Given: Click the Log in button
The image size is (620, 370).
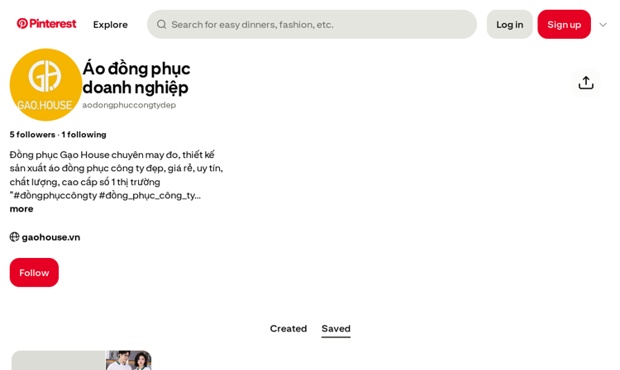Looking at the screenshot, I should (509, 25).
